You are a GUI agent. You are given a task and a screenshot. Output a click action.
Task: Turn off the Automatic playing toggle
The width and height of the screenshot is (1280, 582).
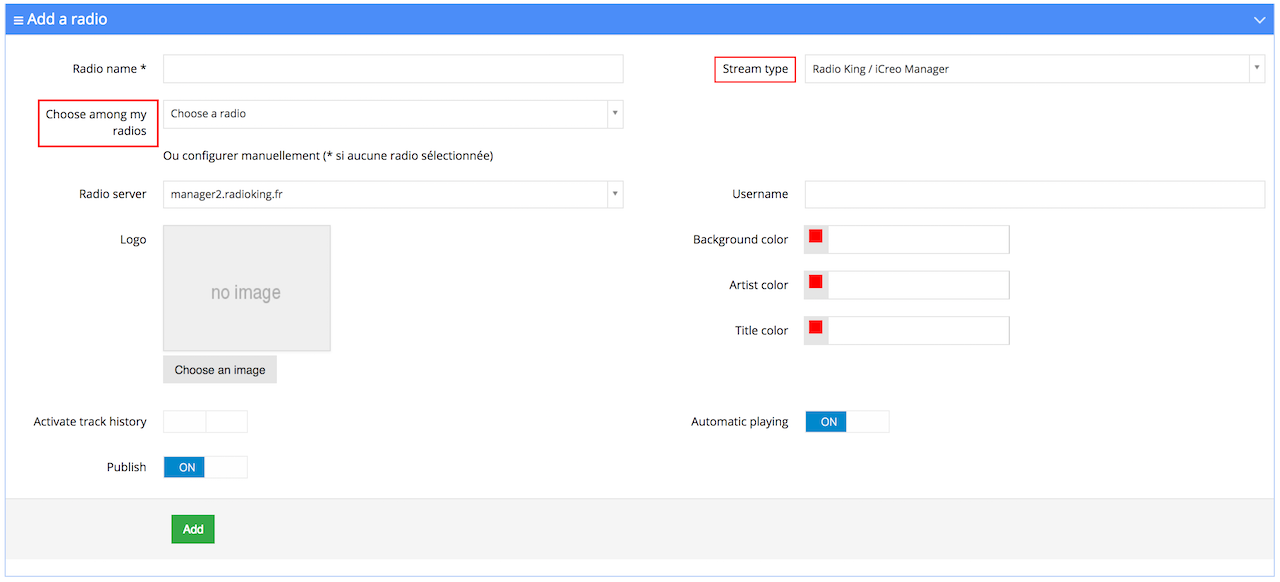pos(846,422)
